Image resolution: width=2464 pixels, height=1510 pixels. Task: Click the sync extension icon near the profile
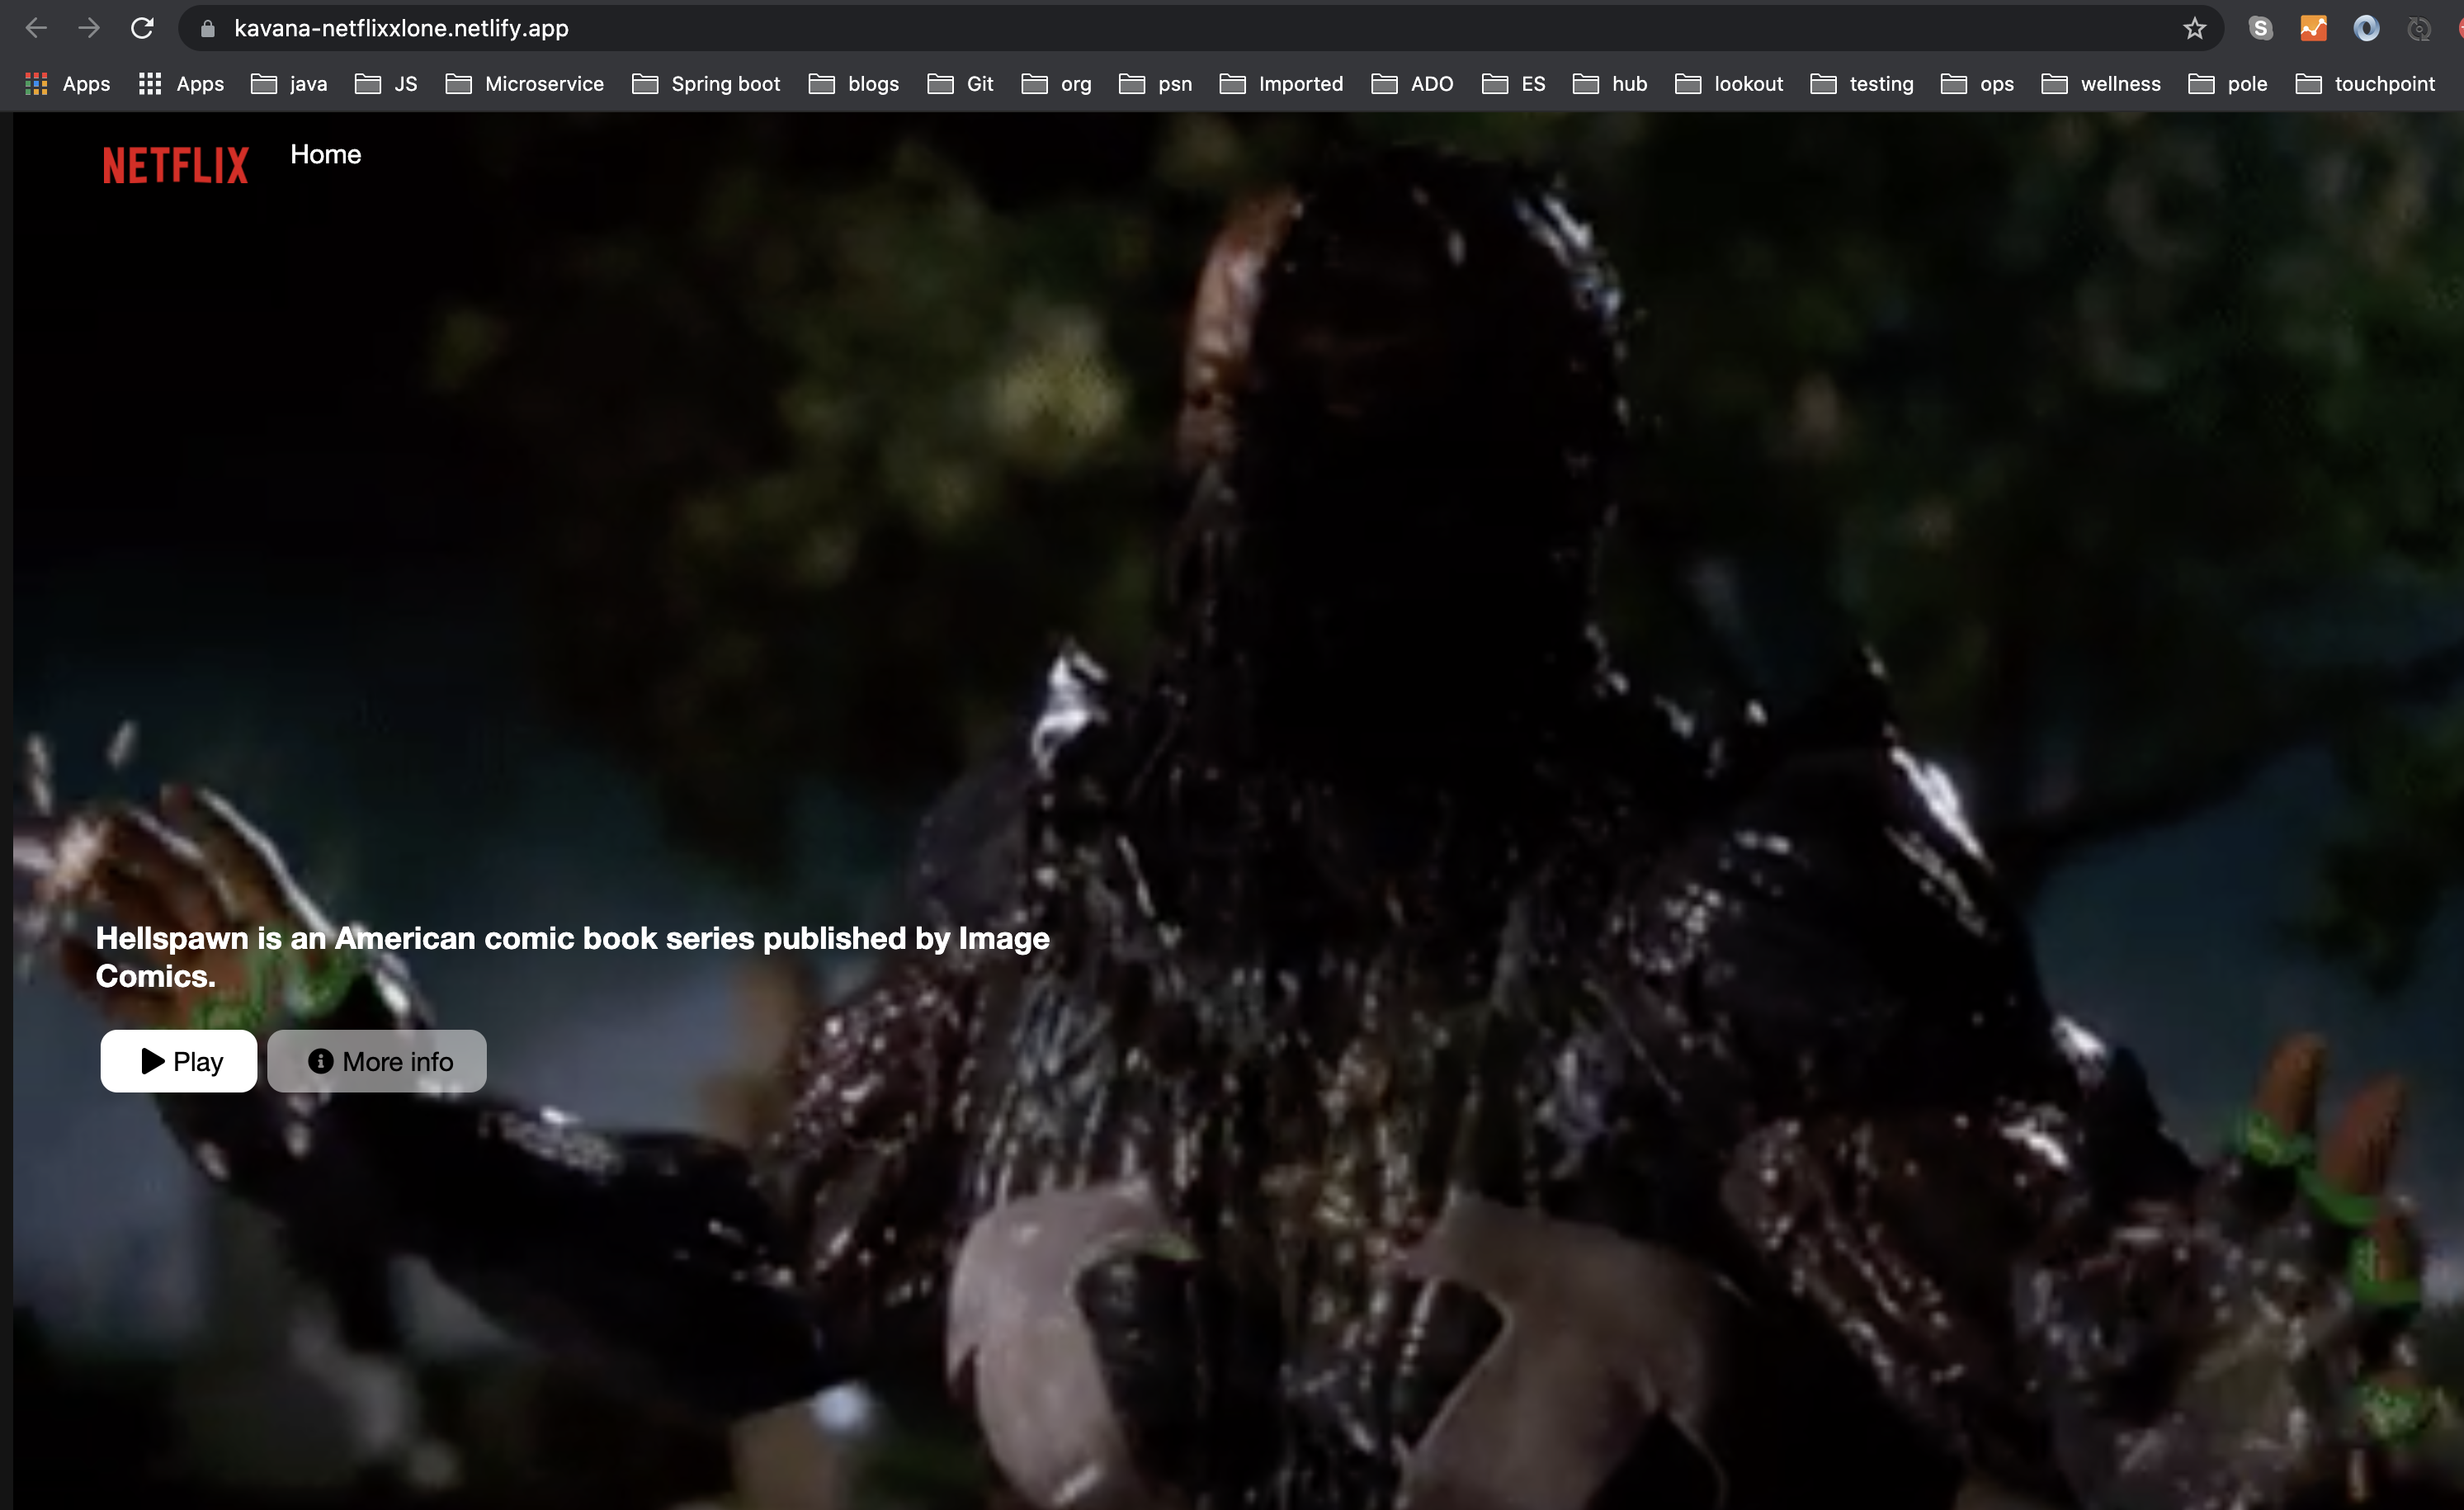coord(2419,27)
